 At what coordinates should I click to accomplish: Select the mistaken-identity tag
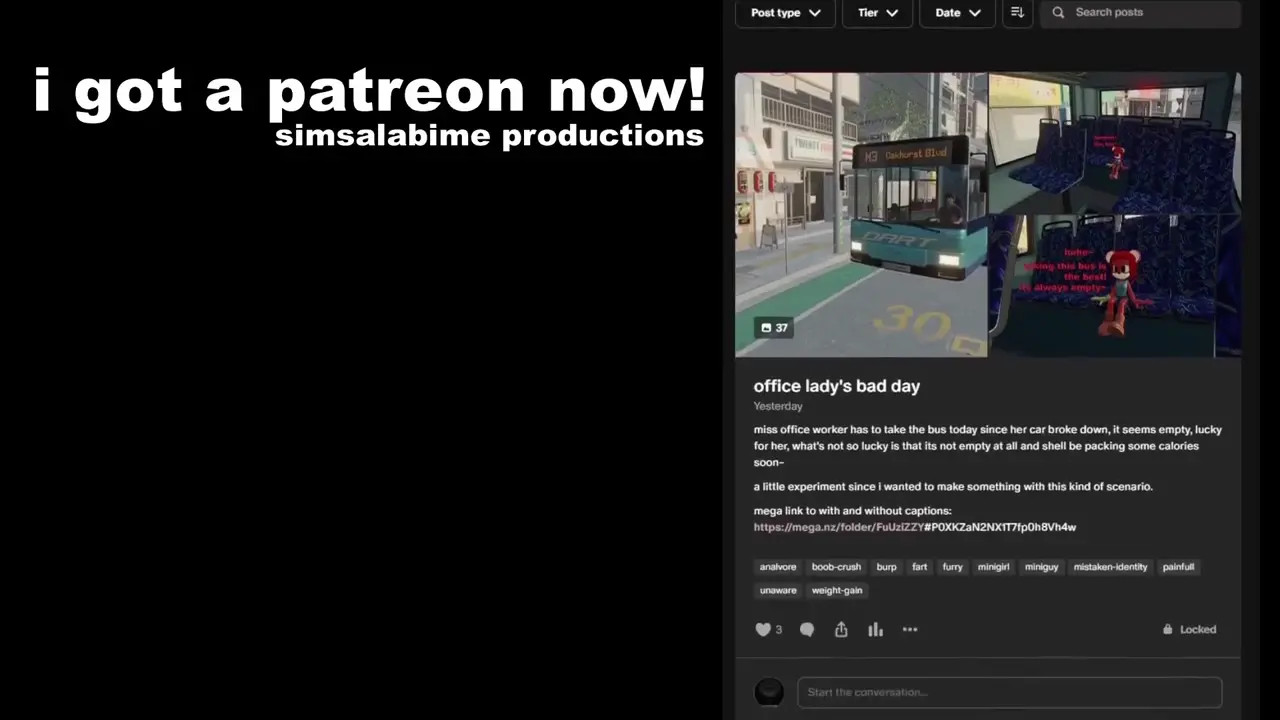(1110, 567)
